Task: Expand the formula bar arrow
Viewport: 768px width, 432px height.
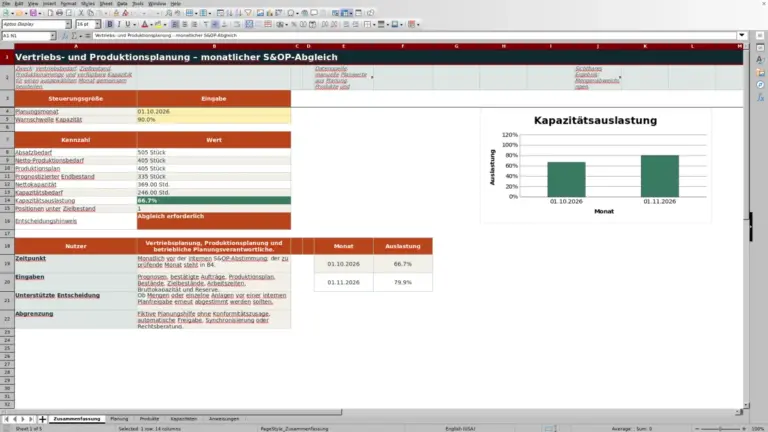Action: click(742, 35)
